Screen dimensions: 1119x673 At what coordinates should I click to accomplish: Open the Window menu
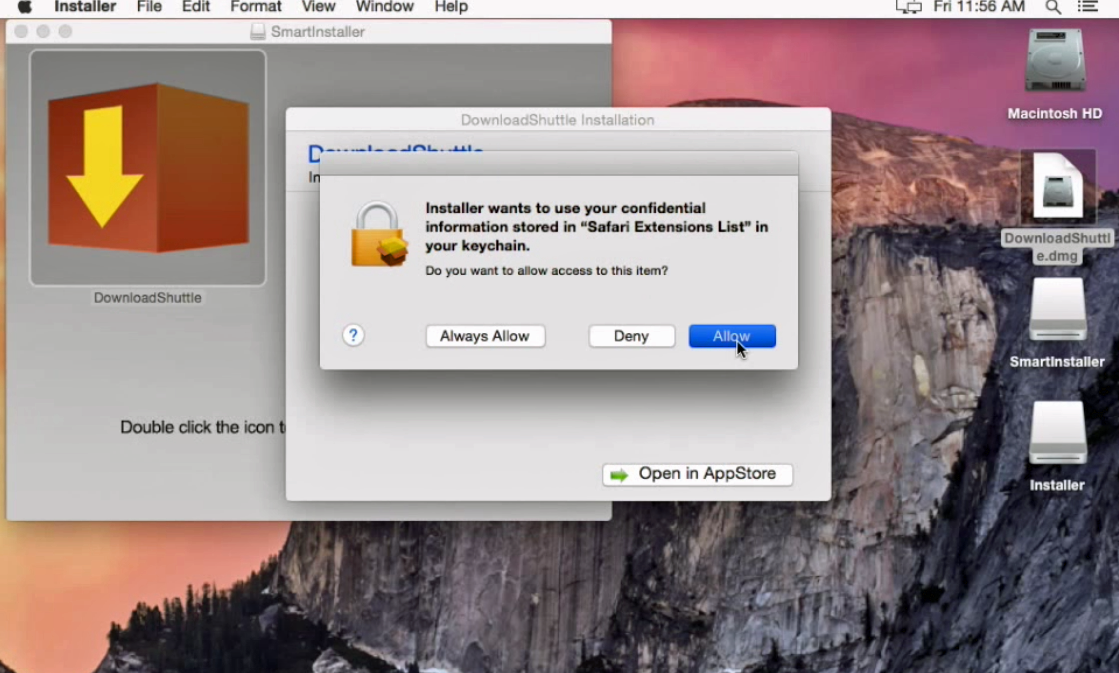point(385,7)
